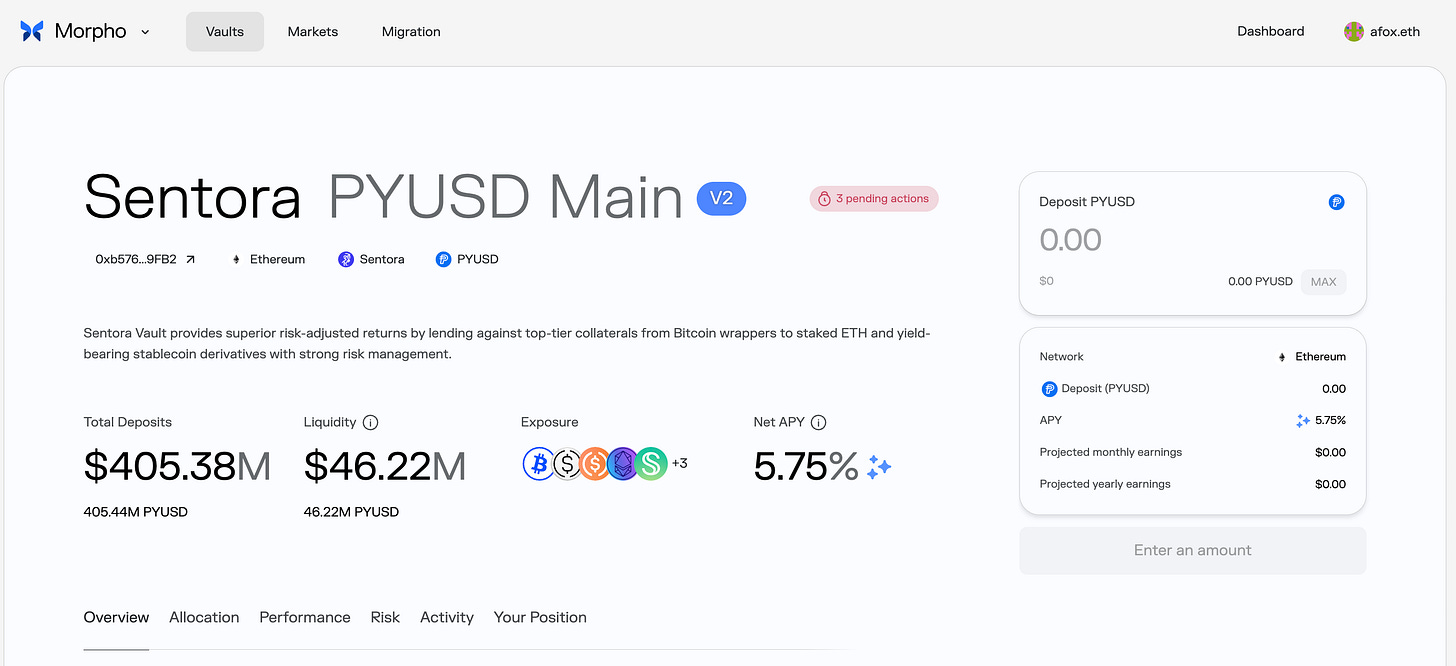Click the Liquidity info icon
1456x666 pixels.
tap(370, 422)
